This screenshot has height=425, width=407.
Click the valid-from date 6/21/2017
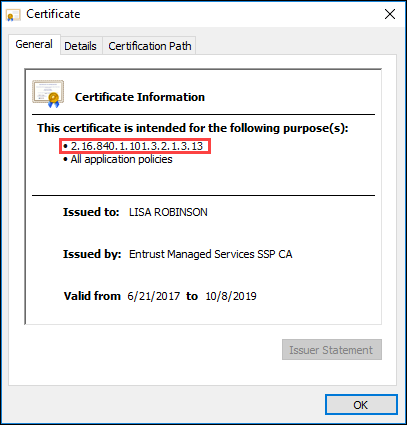click(154, 296)
